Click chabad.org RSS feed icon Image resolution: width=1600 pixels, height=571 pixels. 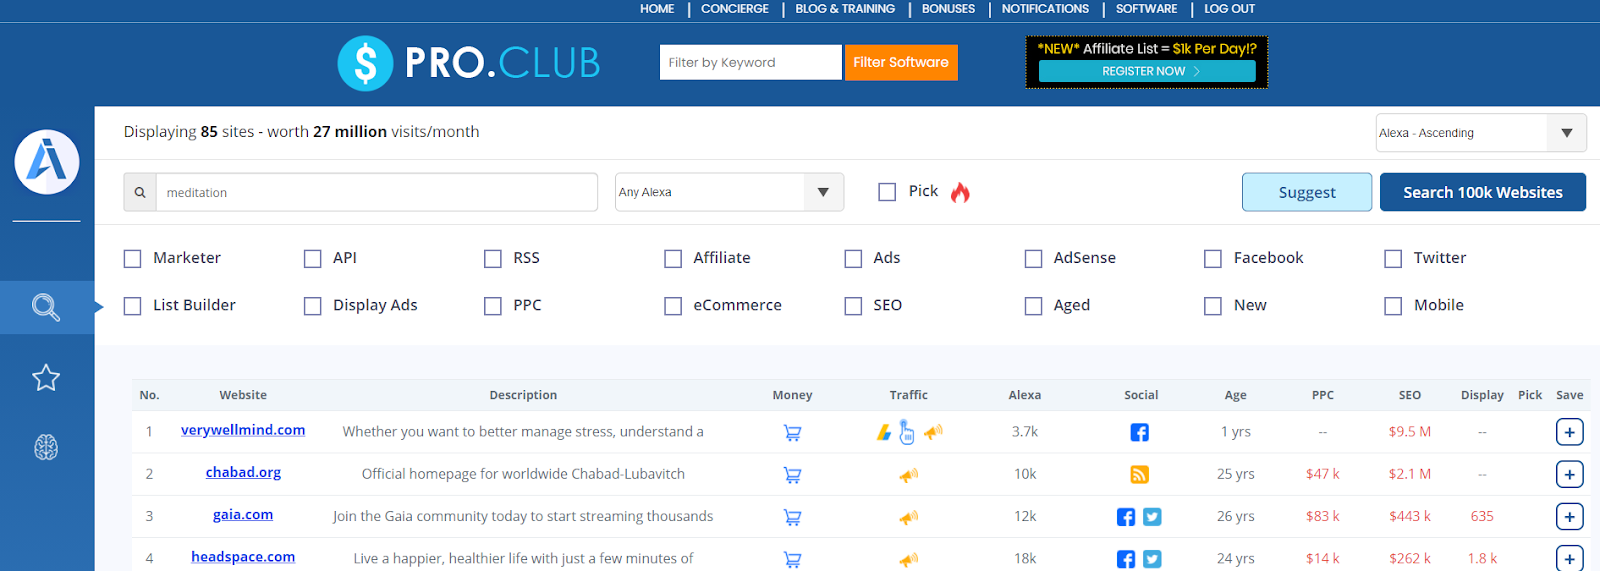tap(1139, 474)
